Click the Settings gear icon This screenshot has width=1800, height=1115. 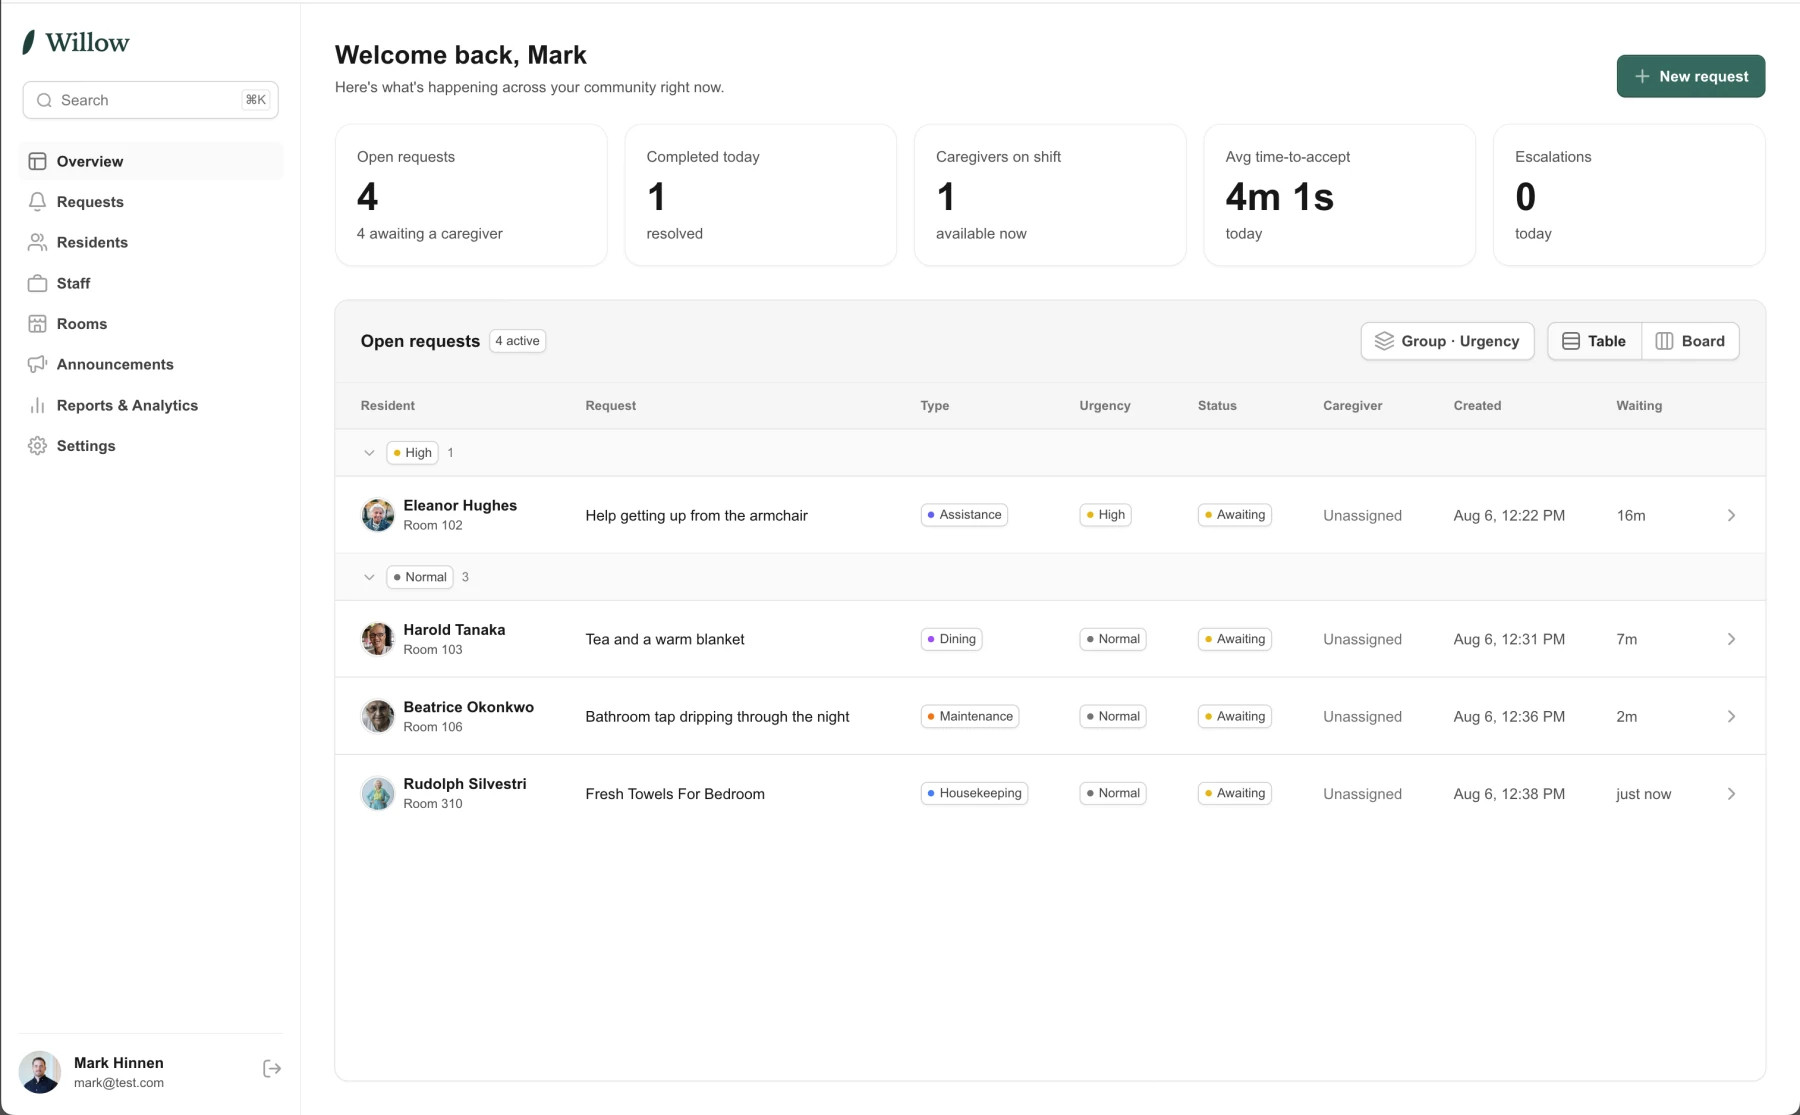[x=38, y=446]
